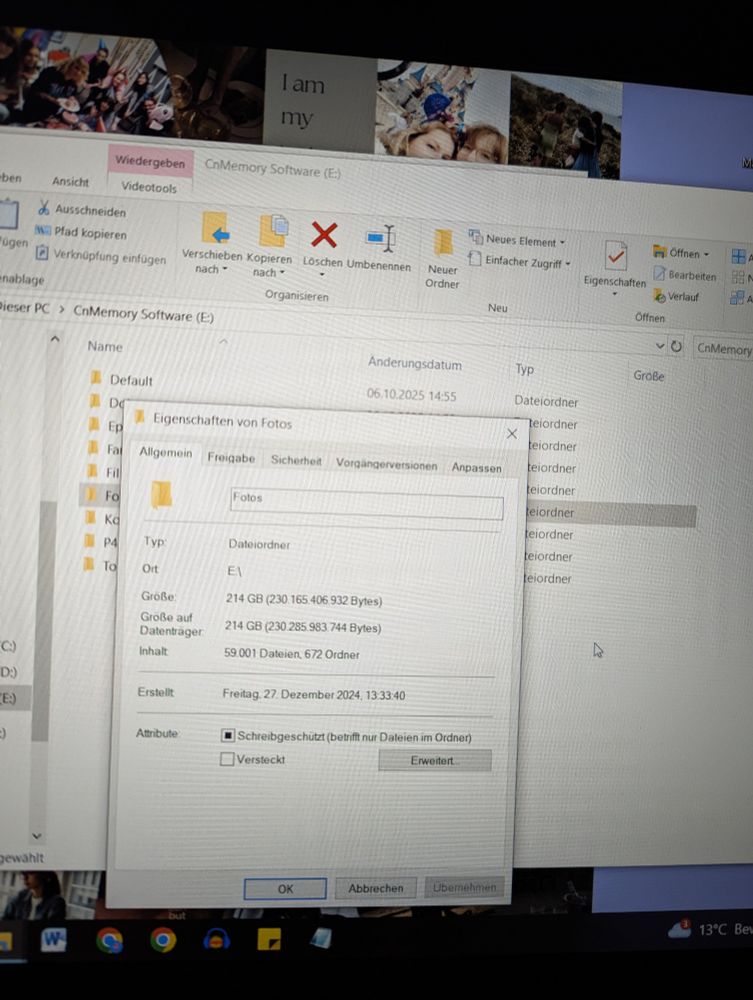Open the Ansicht ribbon tab

pyautogui.click(x=70, y=182)
